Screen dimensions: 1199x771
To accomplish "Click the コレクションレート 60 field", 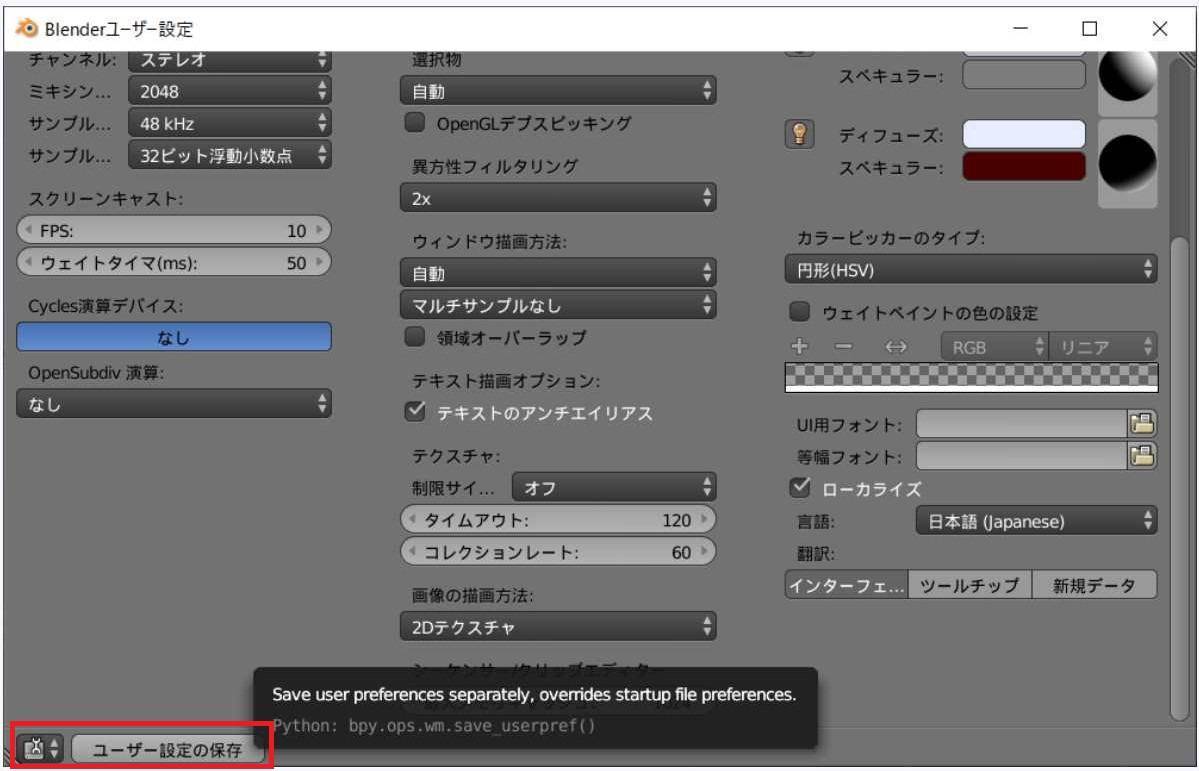I will click(557, 551).
